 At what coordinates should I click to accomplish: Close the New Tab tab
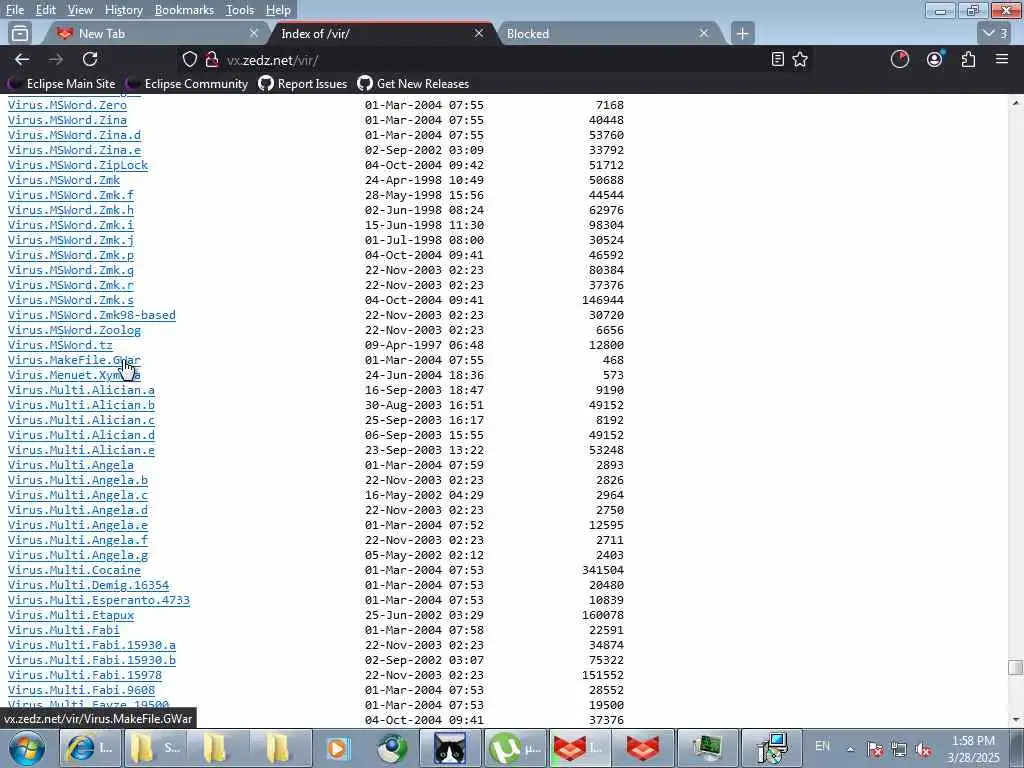tap(254, 33)
